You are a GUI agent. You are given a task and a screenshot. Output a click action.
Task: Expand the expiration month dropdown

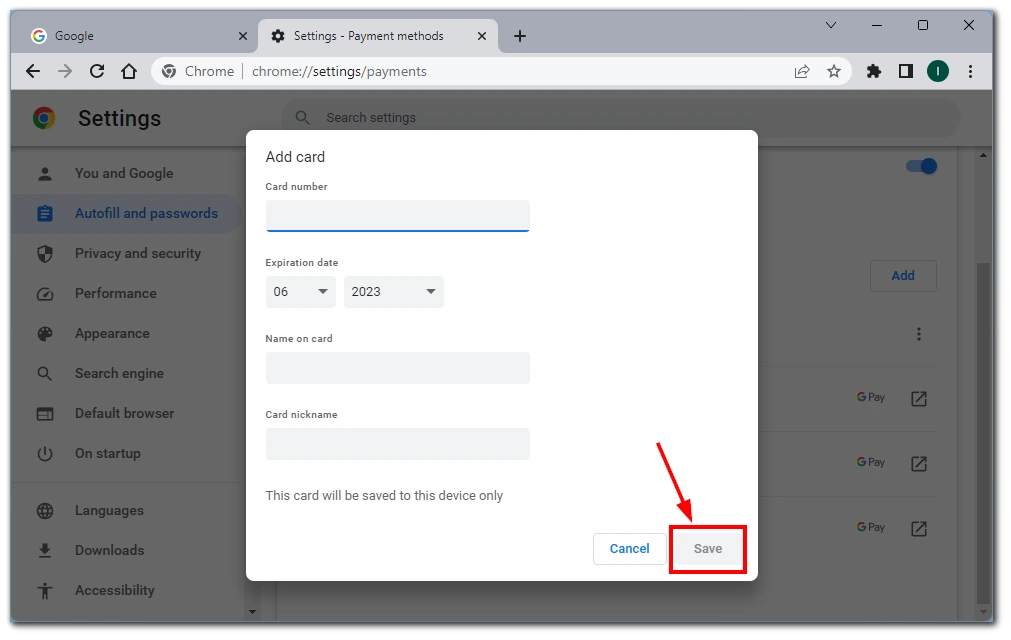(300, 292)
